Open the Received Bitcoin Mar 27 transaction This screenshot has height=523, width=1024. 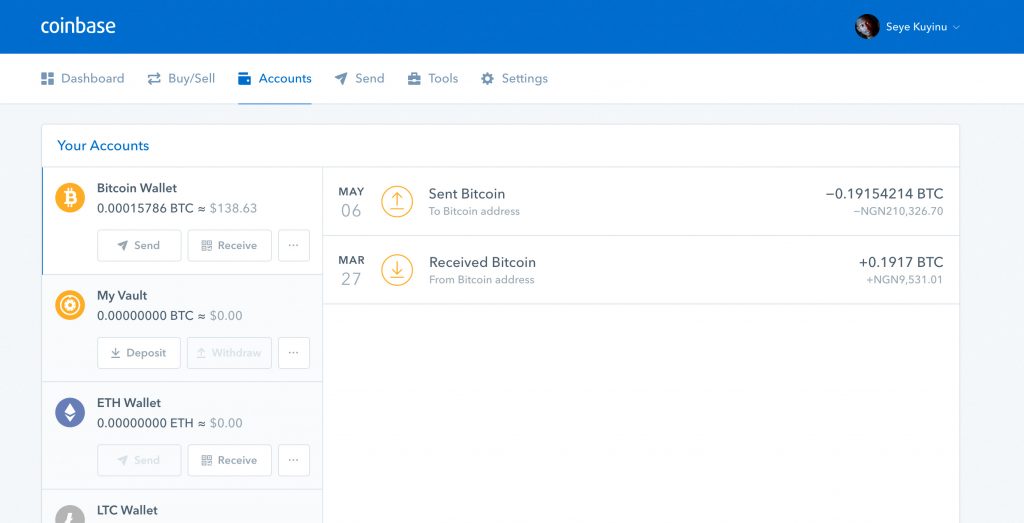click(x=641, y=270)
